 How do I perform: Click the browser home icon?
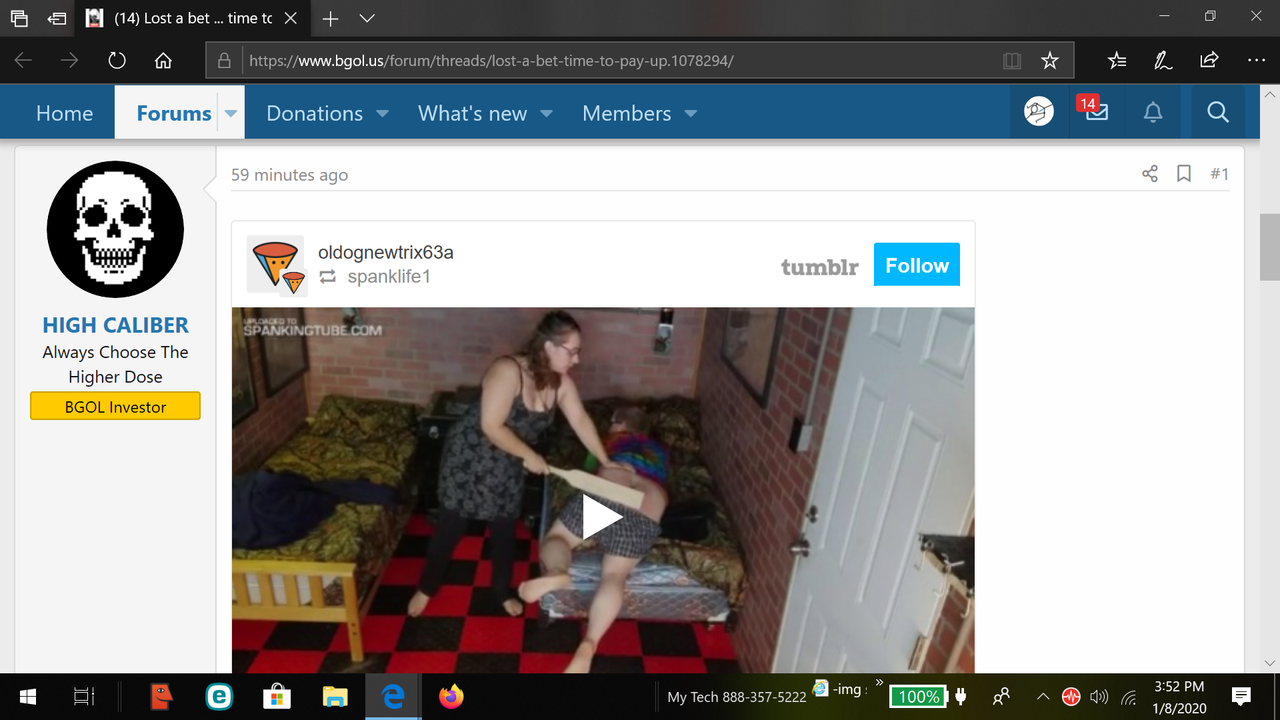click(x=163, y=61)
